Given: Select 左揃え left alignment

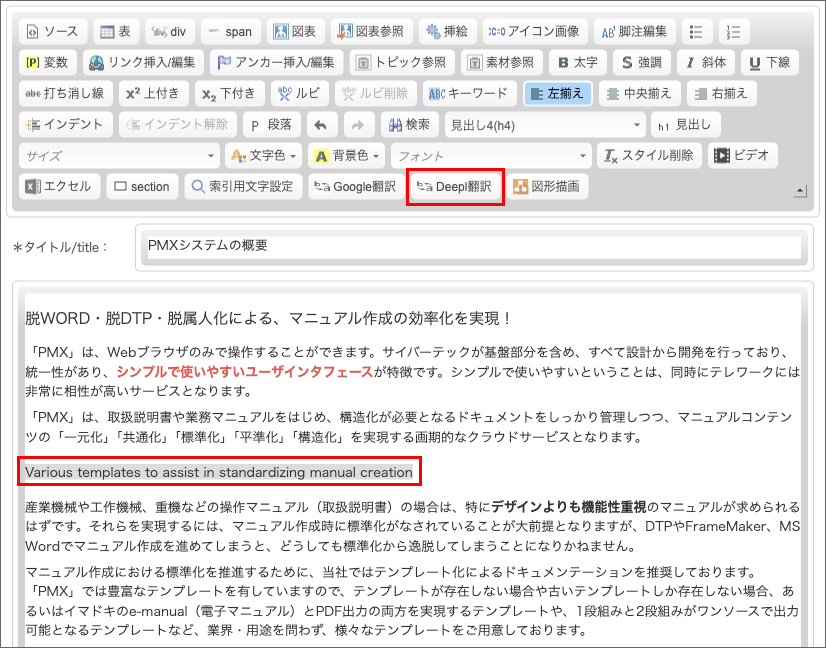Looking at the screenshot, I should tap(558, 94).
